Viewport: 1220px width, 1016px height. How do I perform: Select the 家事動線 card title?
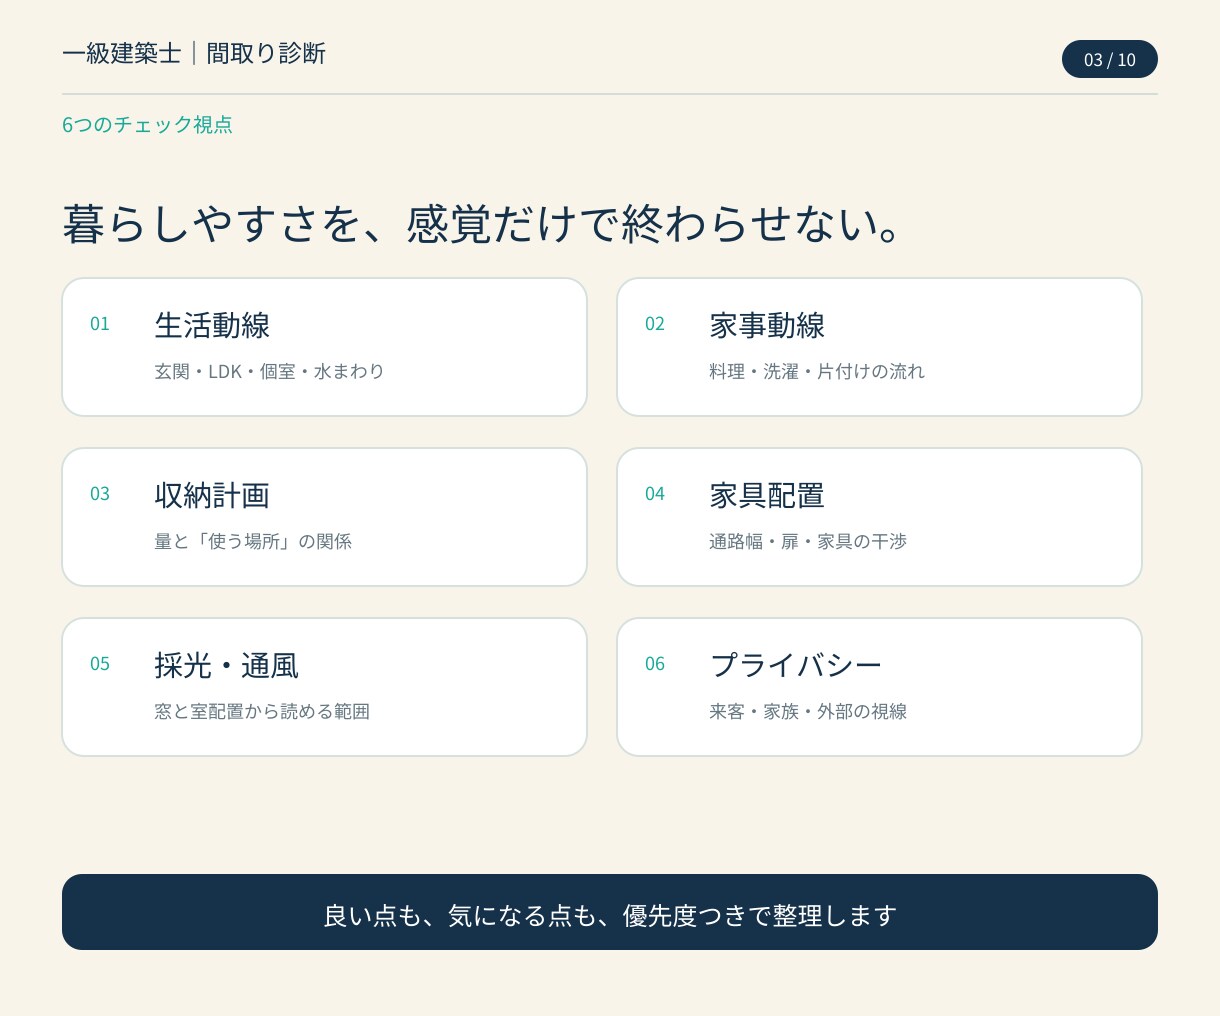point(767,325)
